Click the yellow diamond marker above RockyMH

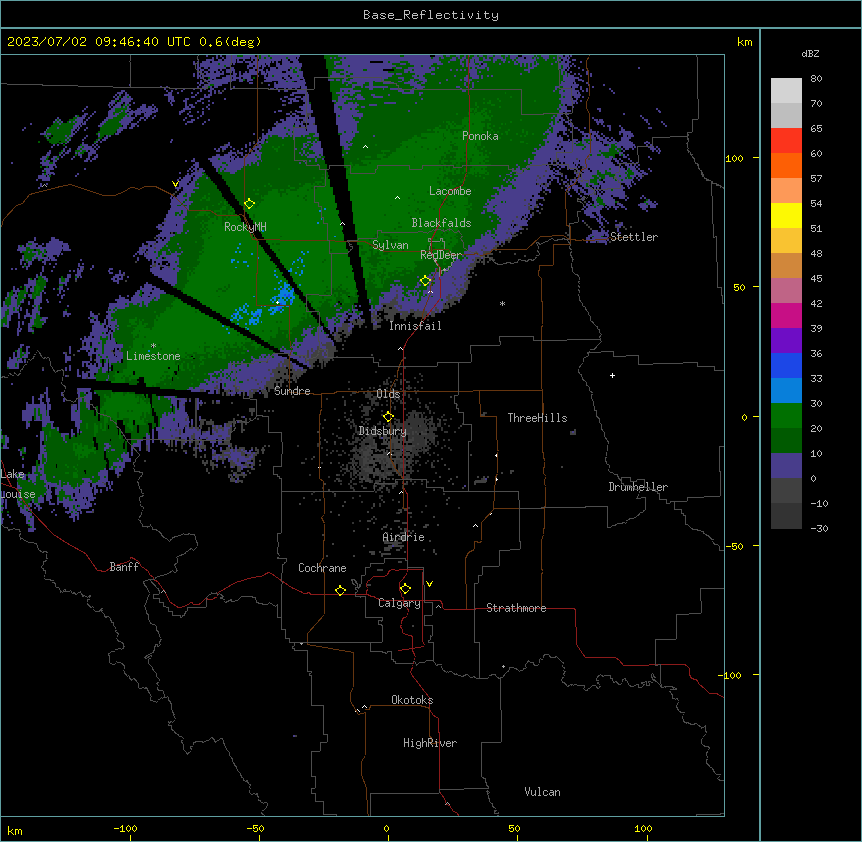249,204
